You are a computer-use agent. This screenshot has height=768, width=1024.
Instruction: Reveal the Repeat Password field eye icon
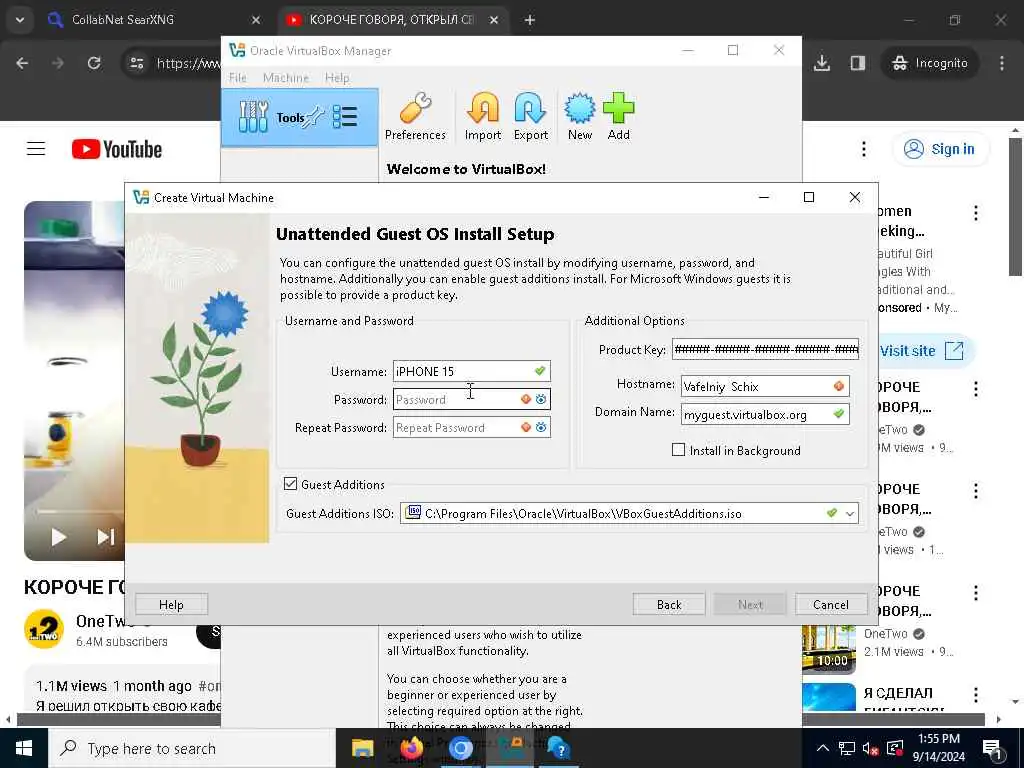pyautogui.click(x=541, y=427)
